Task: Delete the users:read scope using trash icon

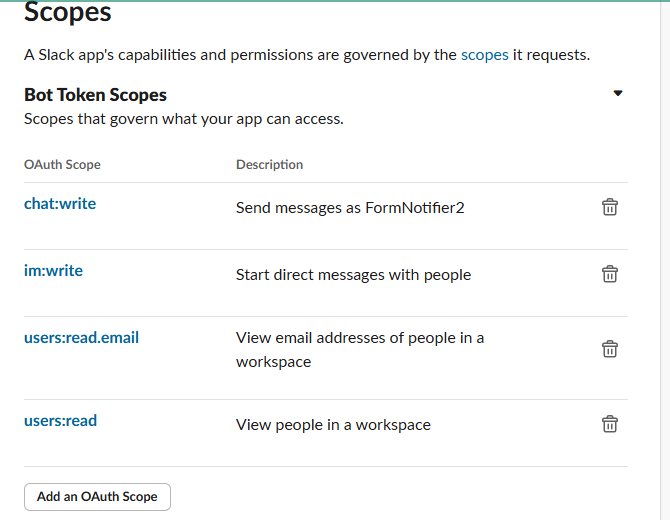Action: [x=610, y=424]
